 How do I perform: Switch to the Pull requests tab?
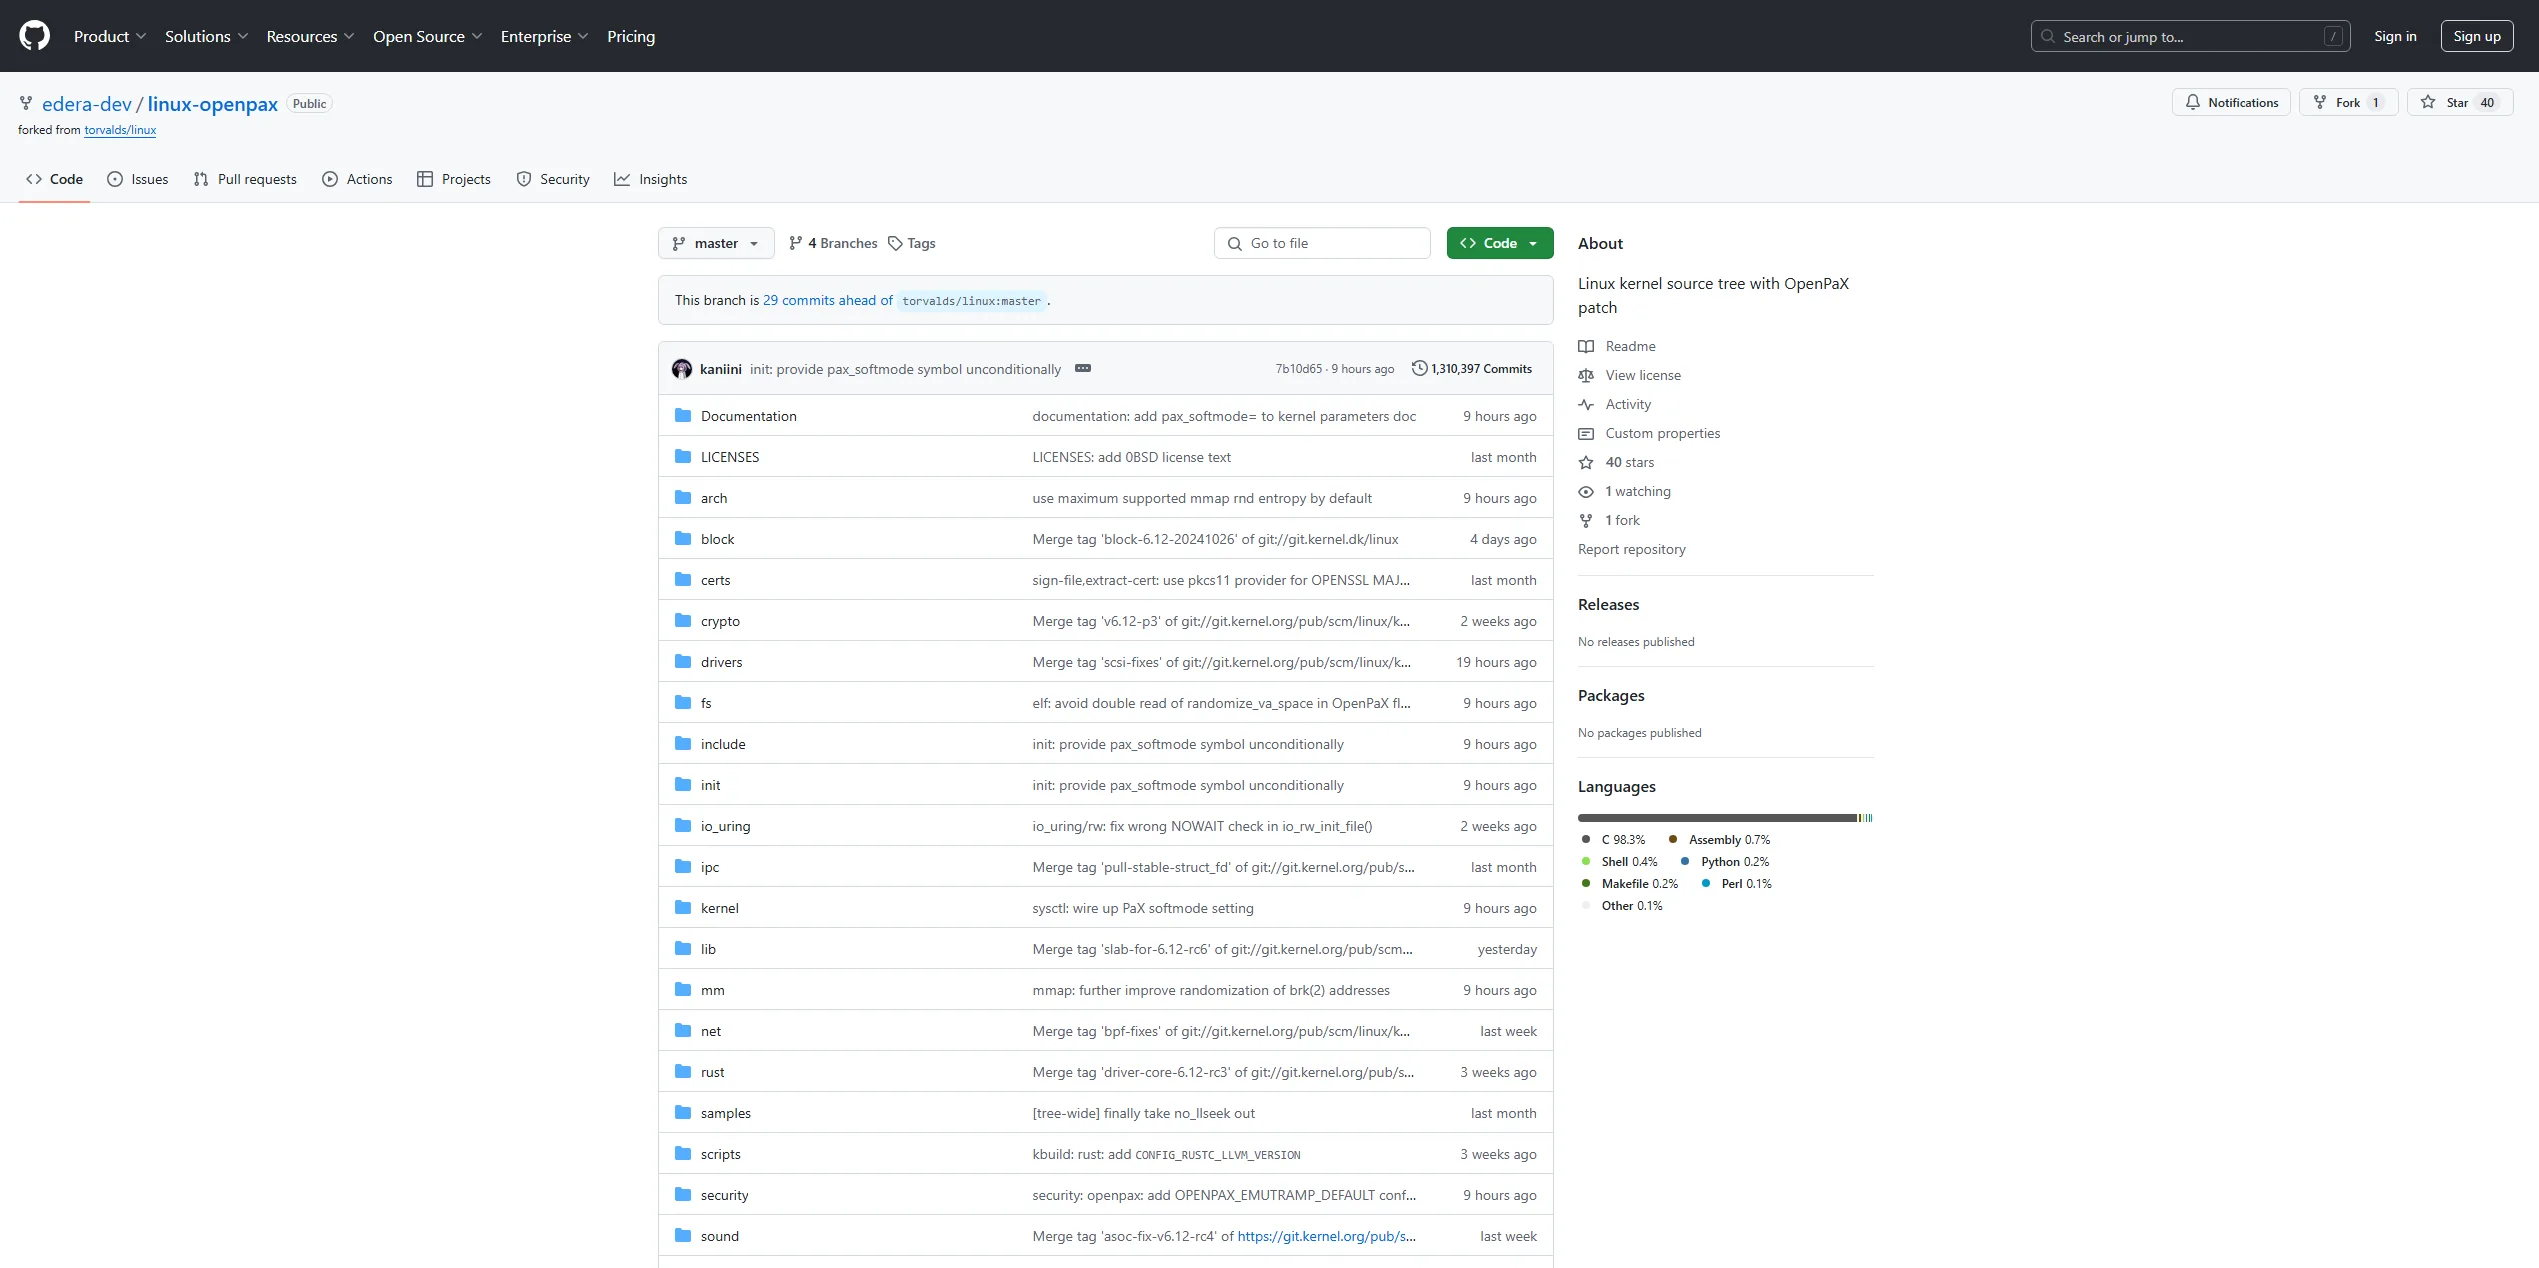coord(245,179)
